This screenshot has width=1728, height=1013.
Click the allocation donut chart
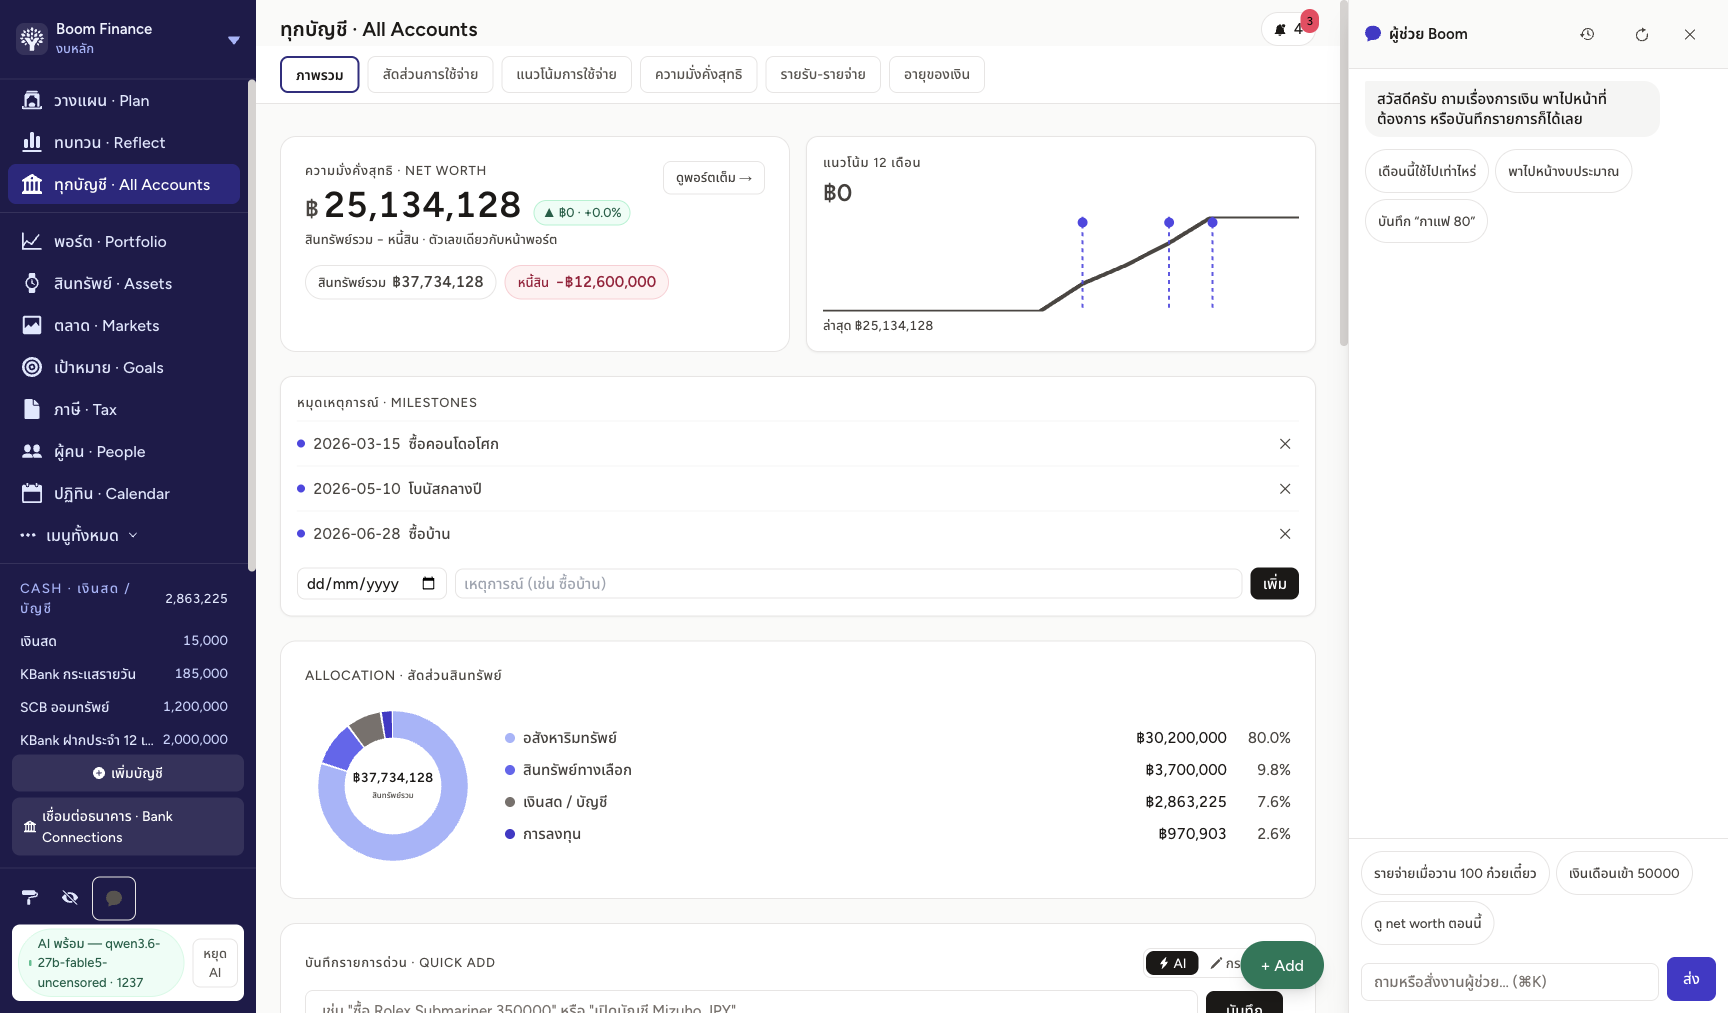(393, 786)
